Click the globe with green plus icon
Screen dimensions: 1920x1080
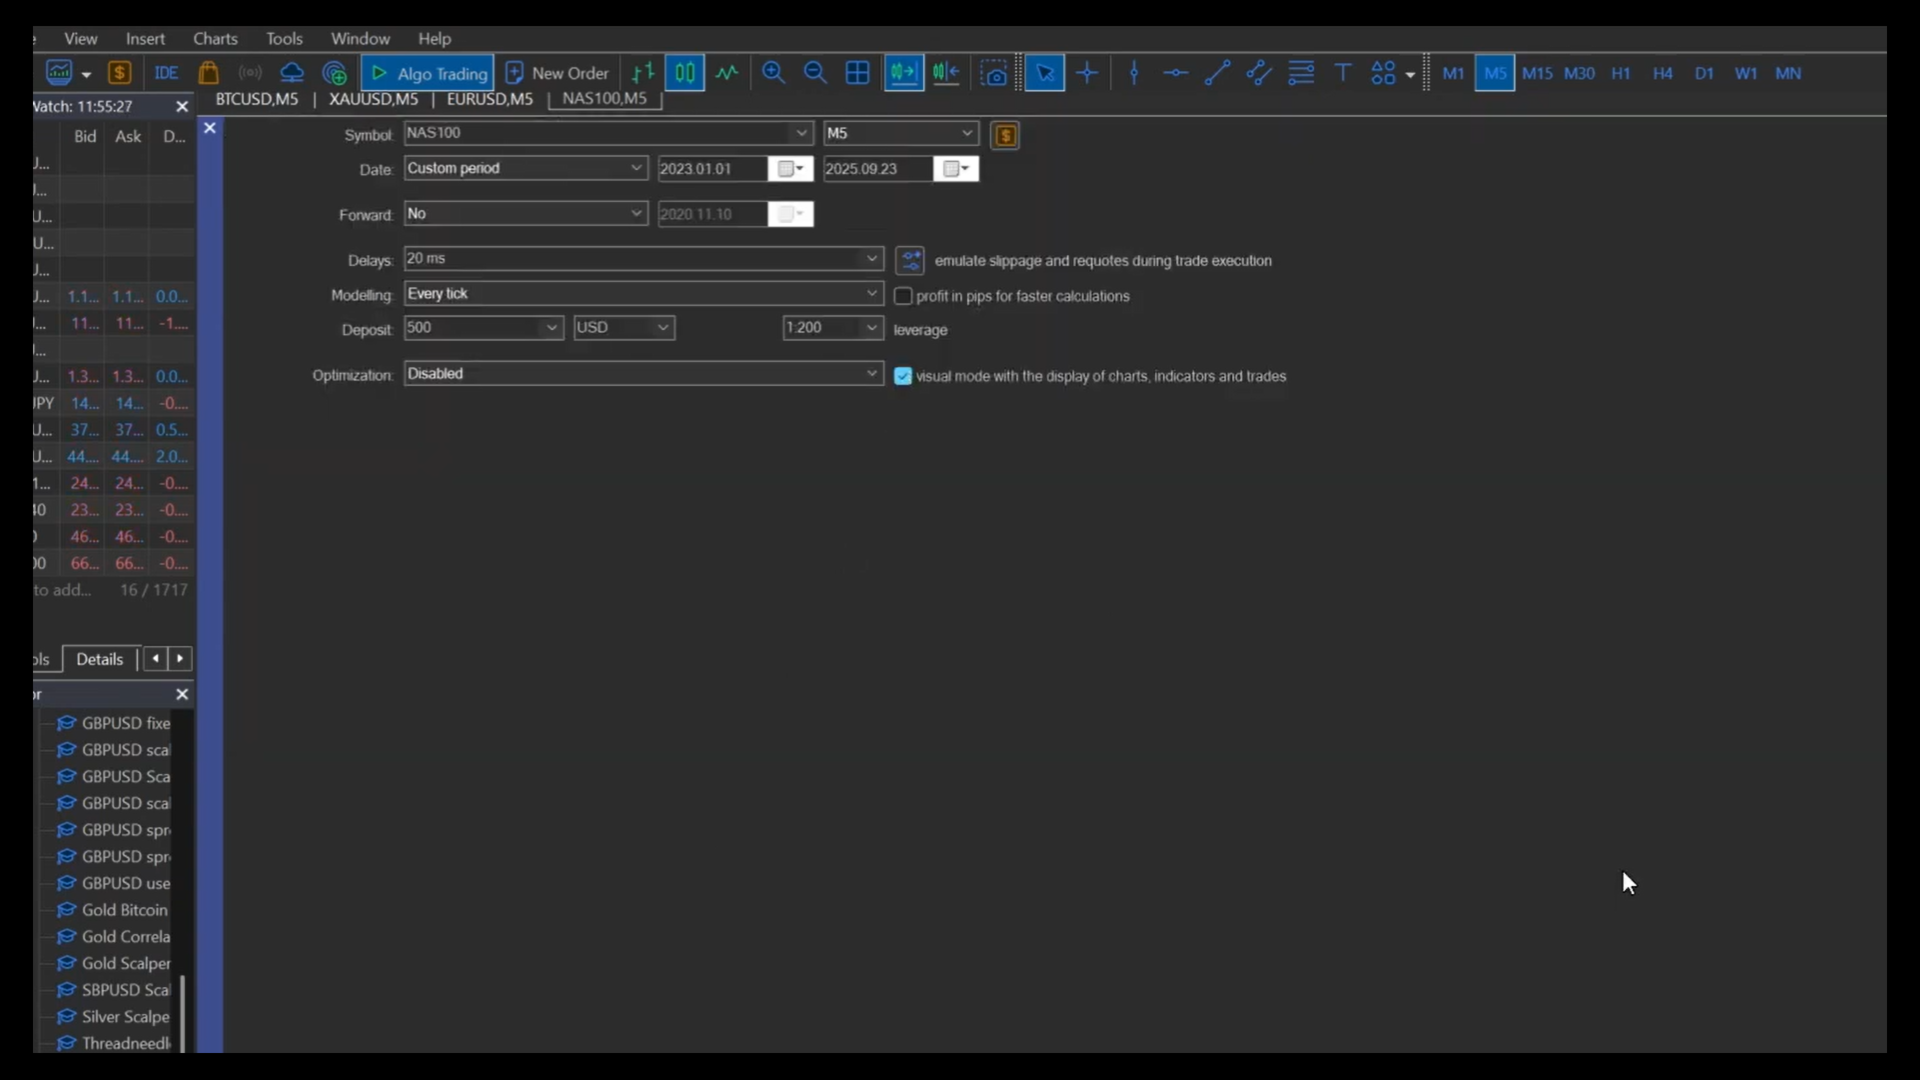(x=335, y=73)
